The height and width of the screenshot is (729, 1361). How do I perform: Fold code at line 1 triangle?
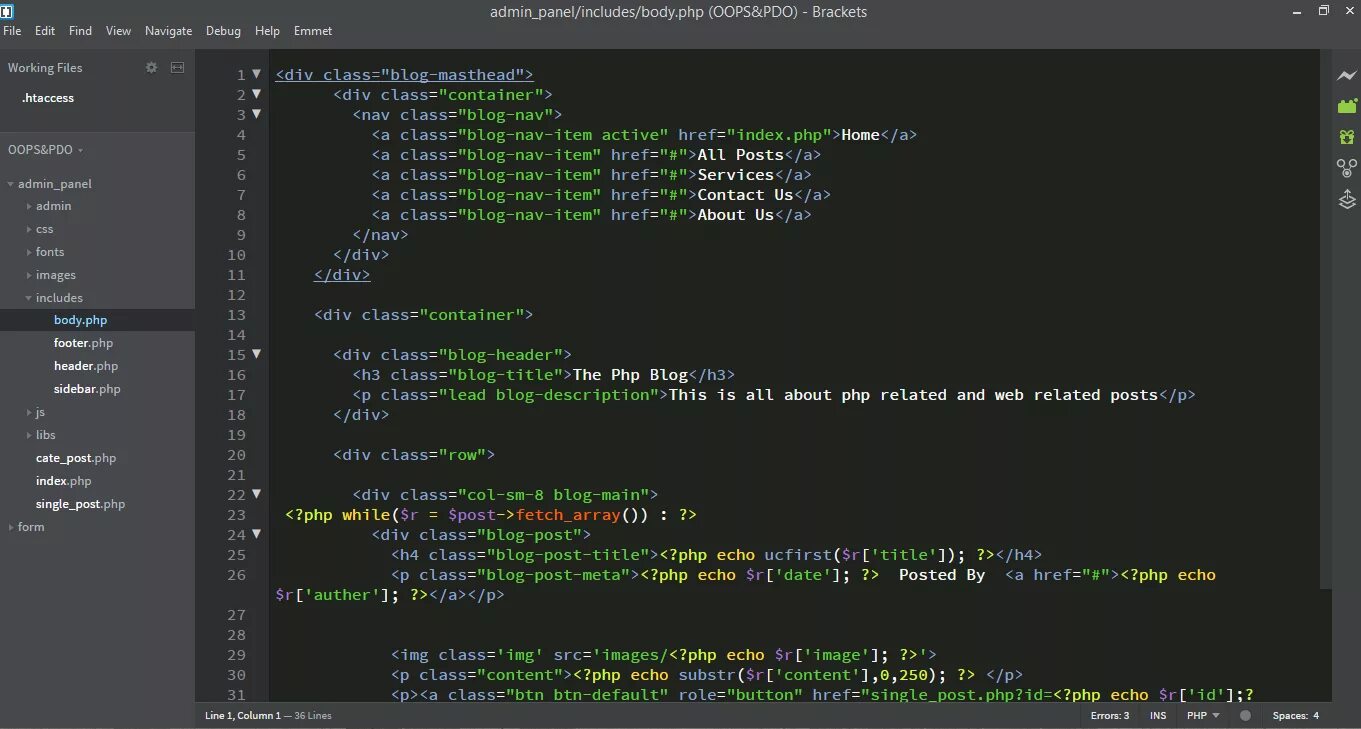(x=256, y=74)
